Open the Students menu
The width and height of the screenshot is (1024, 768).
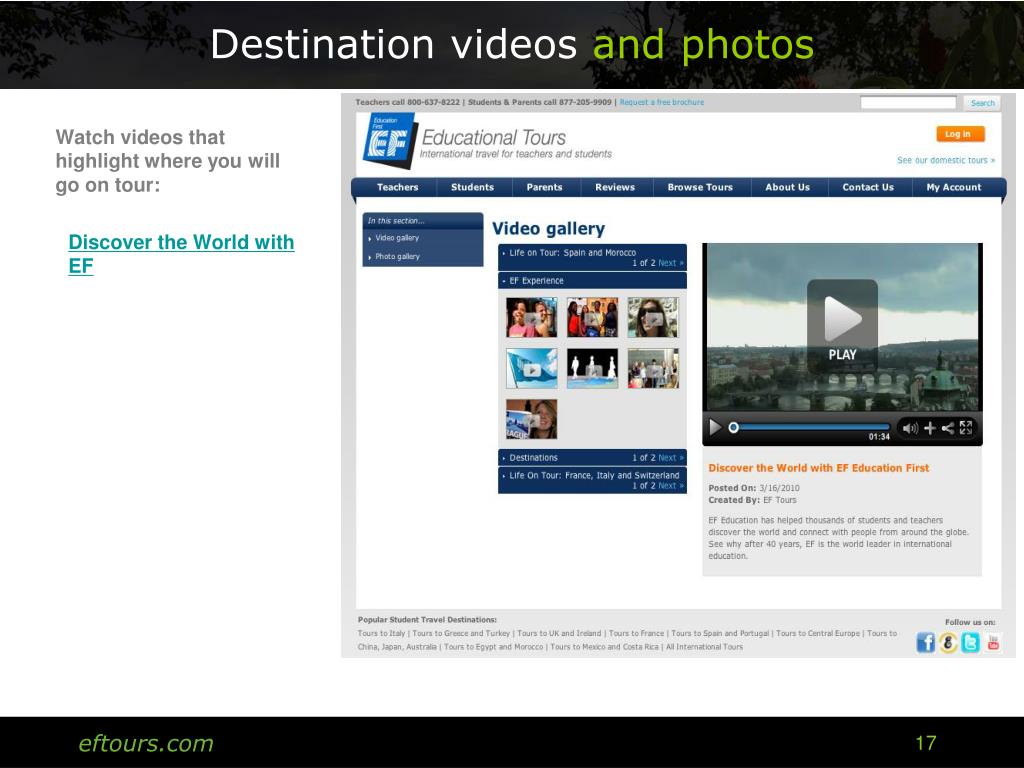[472, 187]
